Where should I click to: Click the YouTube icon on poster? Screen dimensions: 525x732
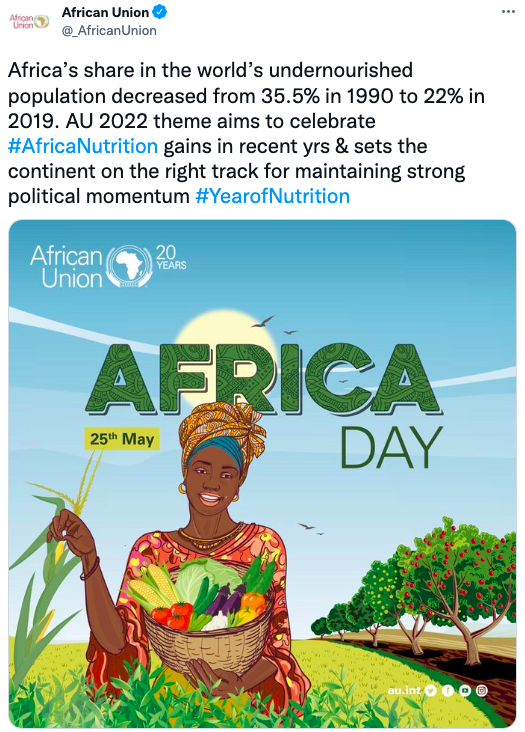(464, 690)
